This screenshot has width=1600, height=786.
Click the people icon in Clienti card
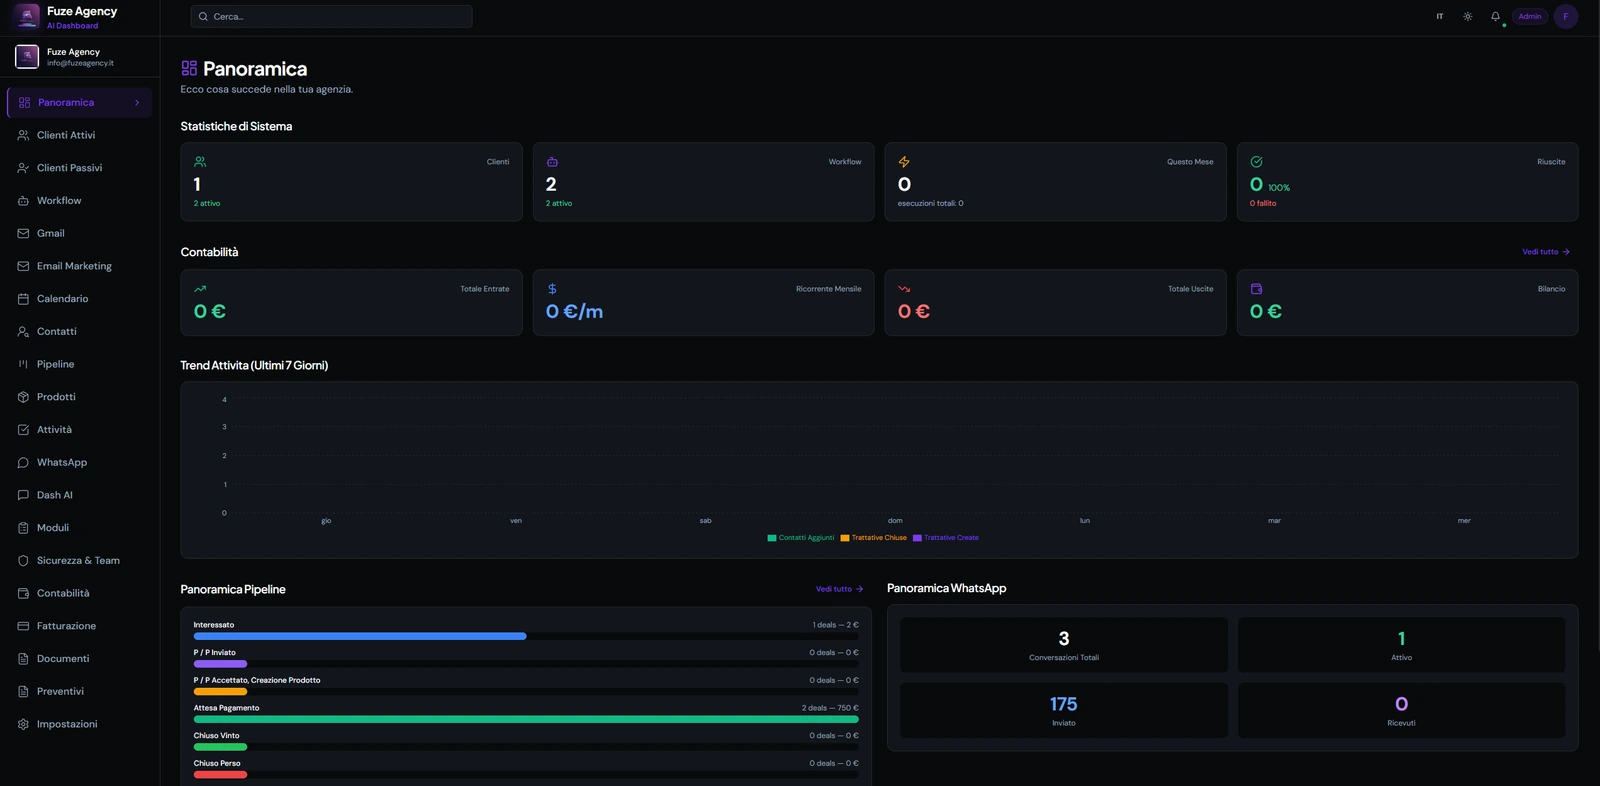click(x=200, y=162)
